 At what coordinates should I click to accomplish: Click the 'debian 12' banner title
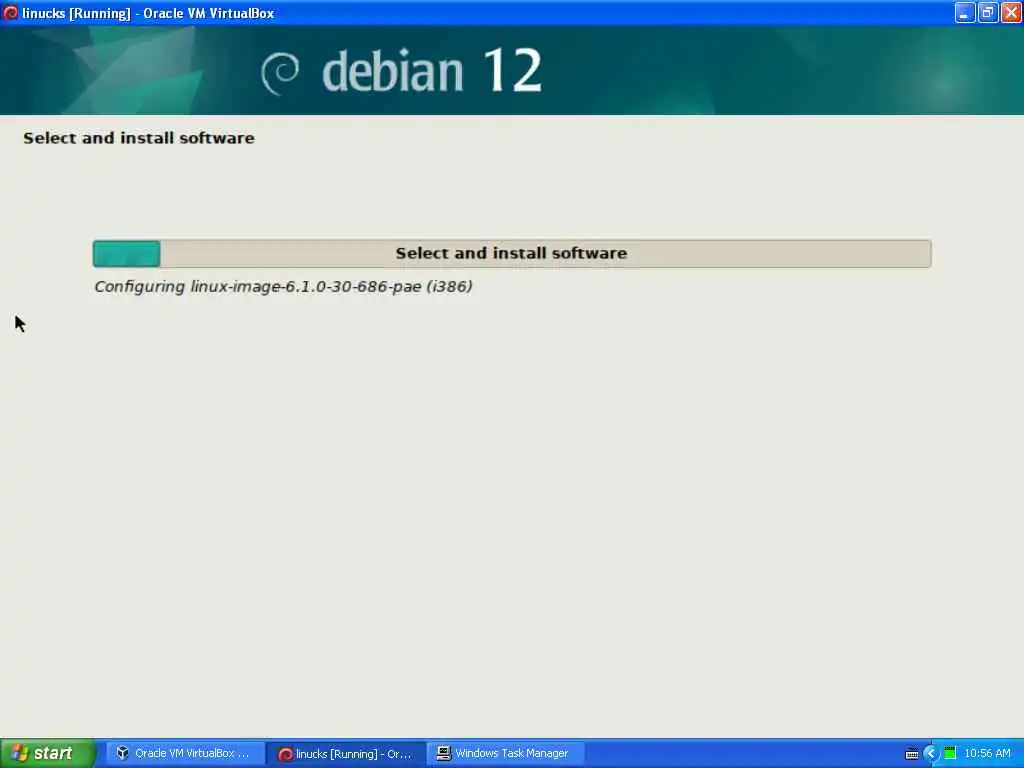tap(432, 71)
